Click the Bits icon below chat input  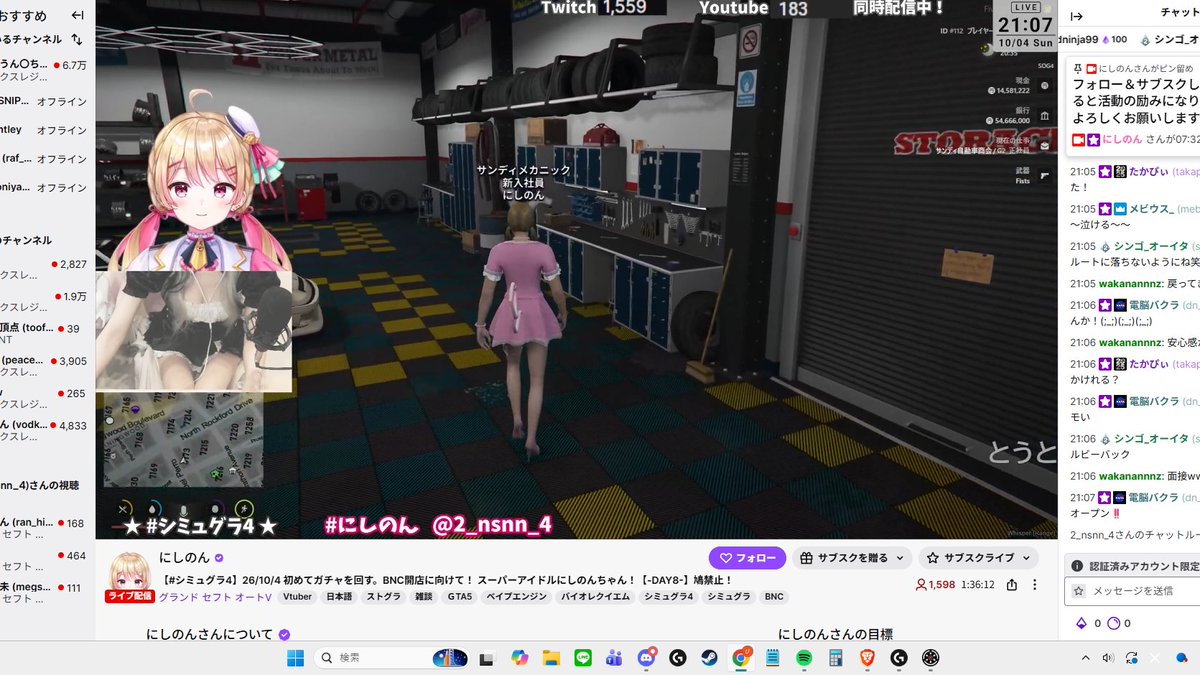[x=1081, y=623]
